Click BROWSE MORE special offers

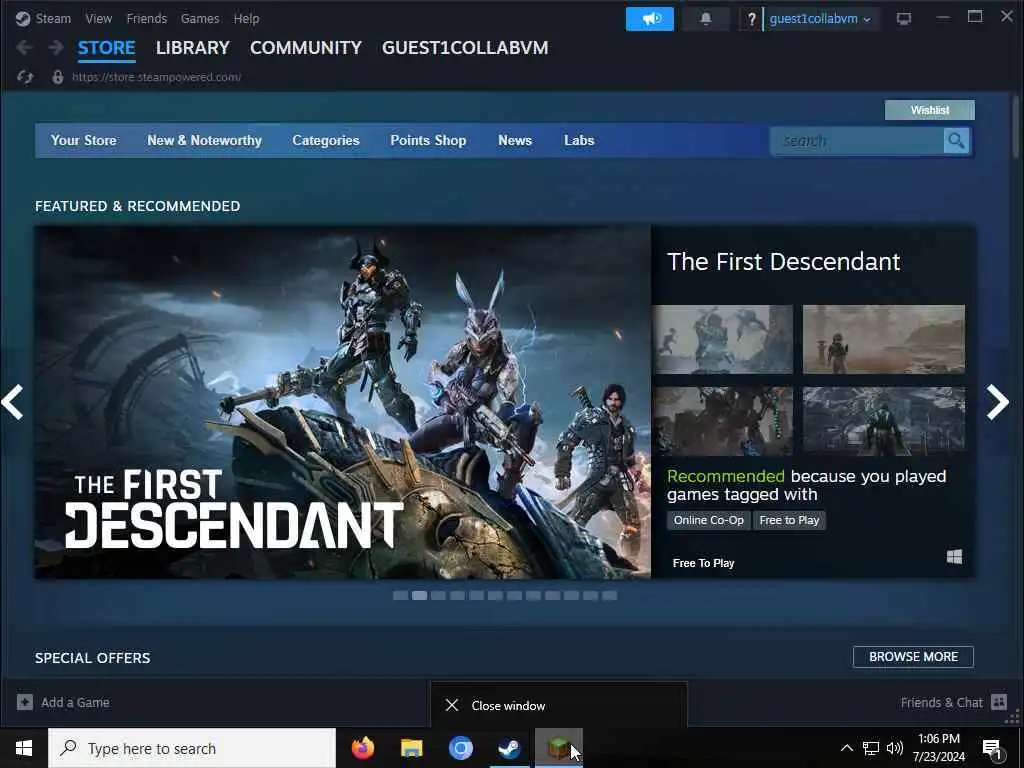[x=913, y=656]
